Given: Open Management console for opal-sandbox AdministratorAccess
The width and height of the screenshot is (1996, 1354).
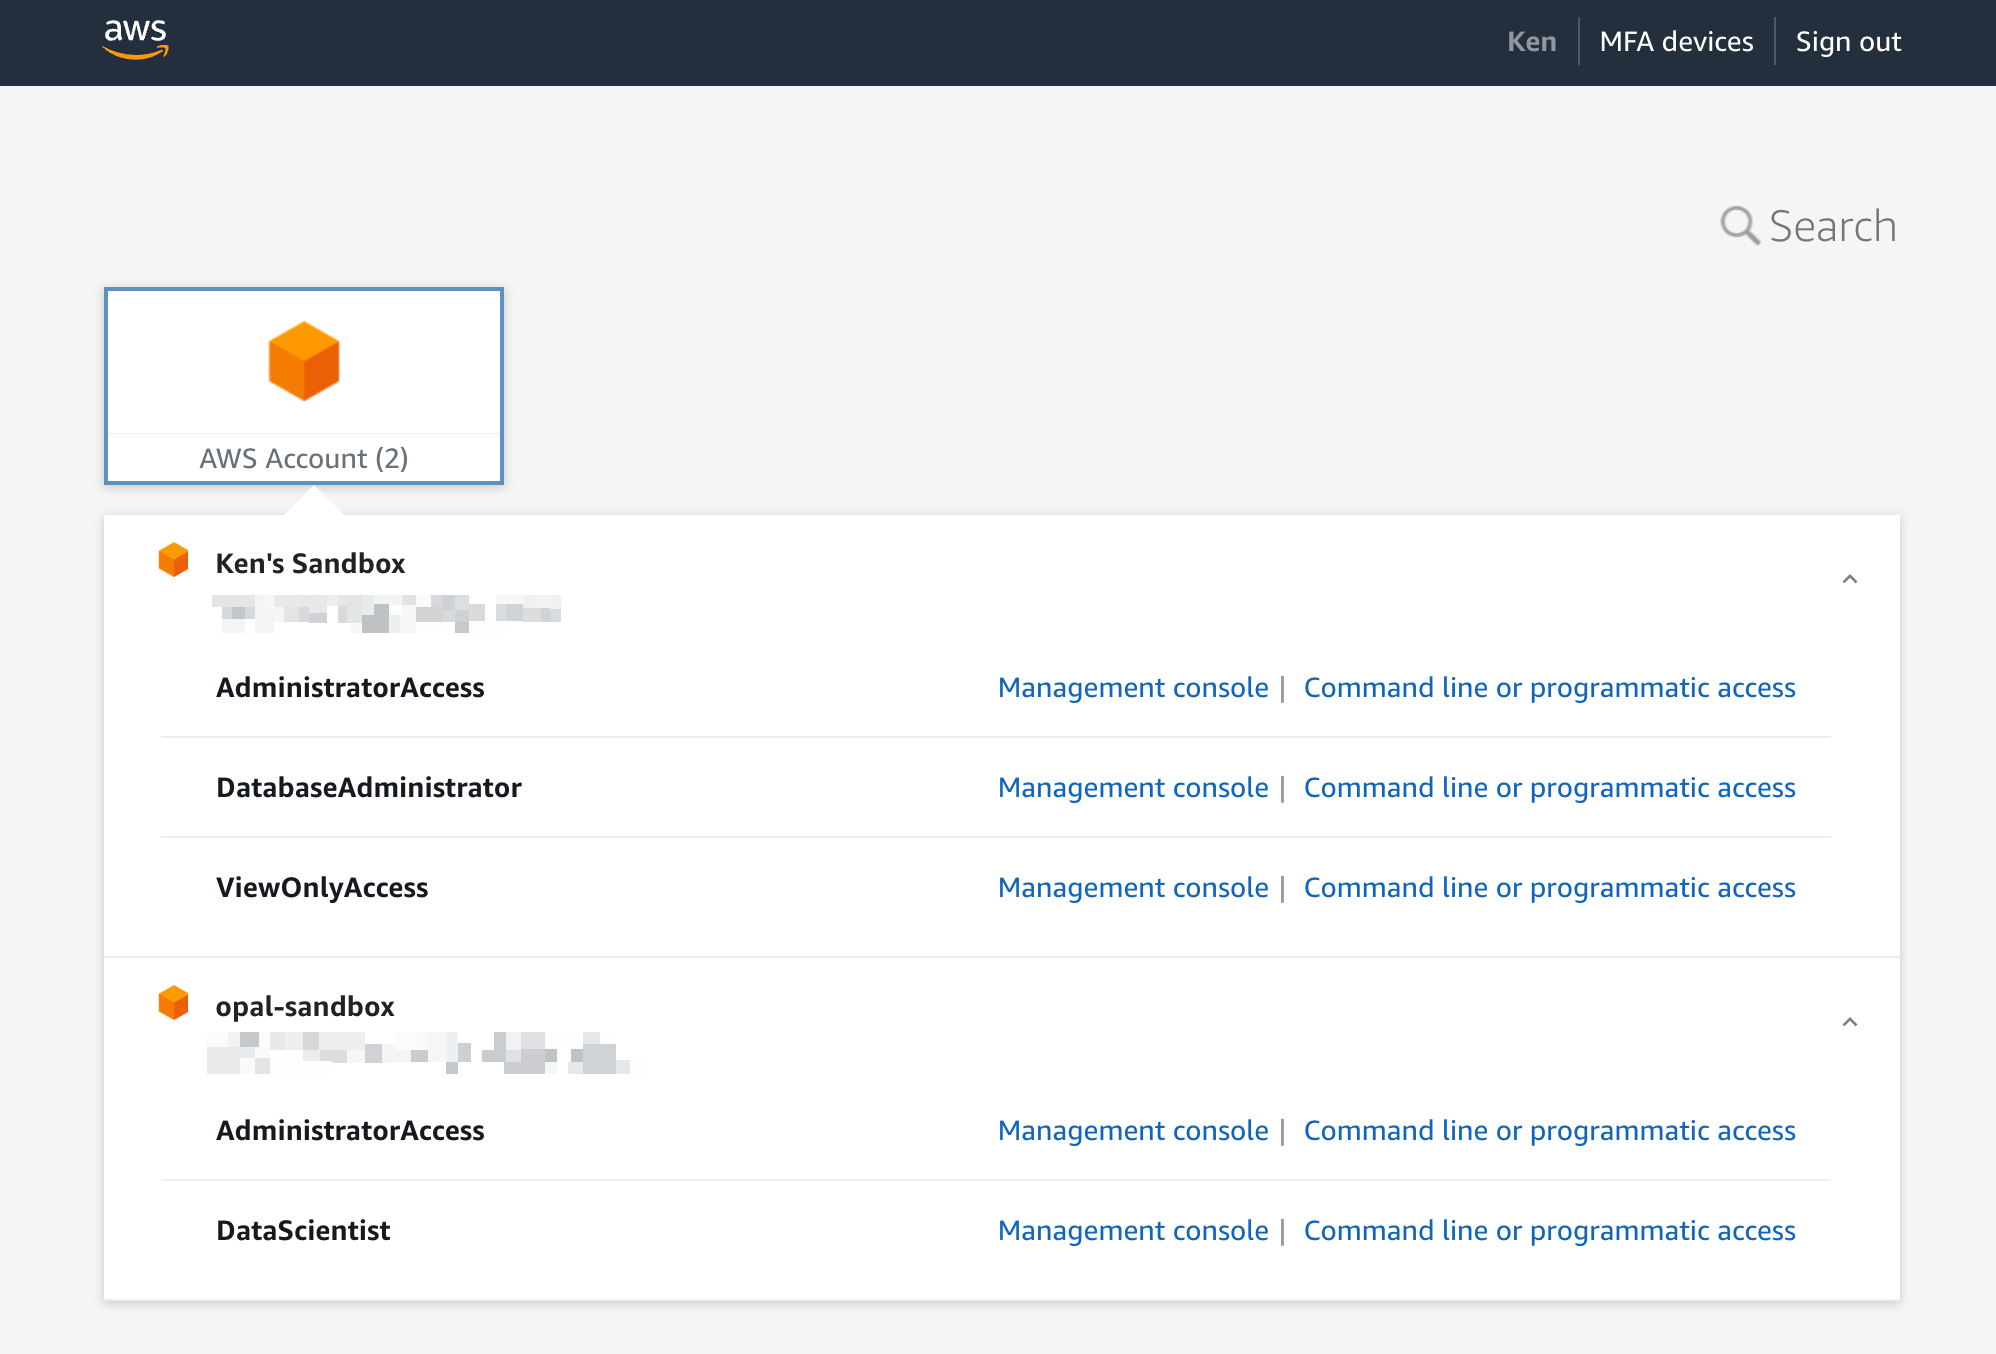Looking at the screenshot, I should [1132, 1131].
